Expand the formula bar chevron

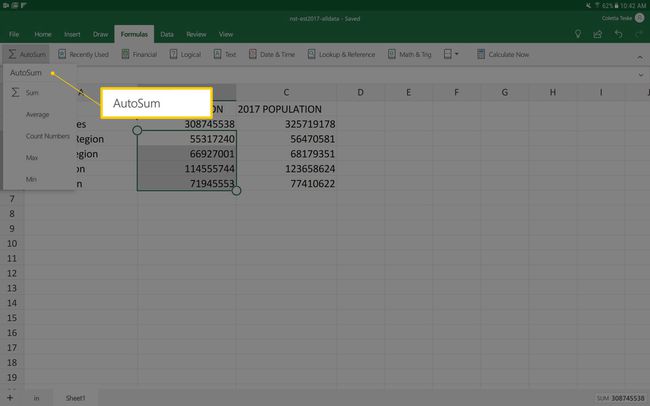pos(639,75)
